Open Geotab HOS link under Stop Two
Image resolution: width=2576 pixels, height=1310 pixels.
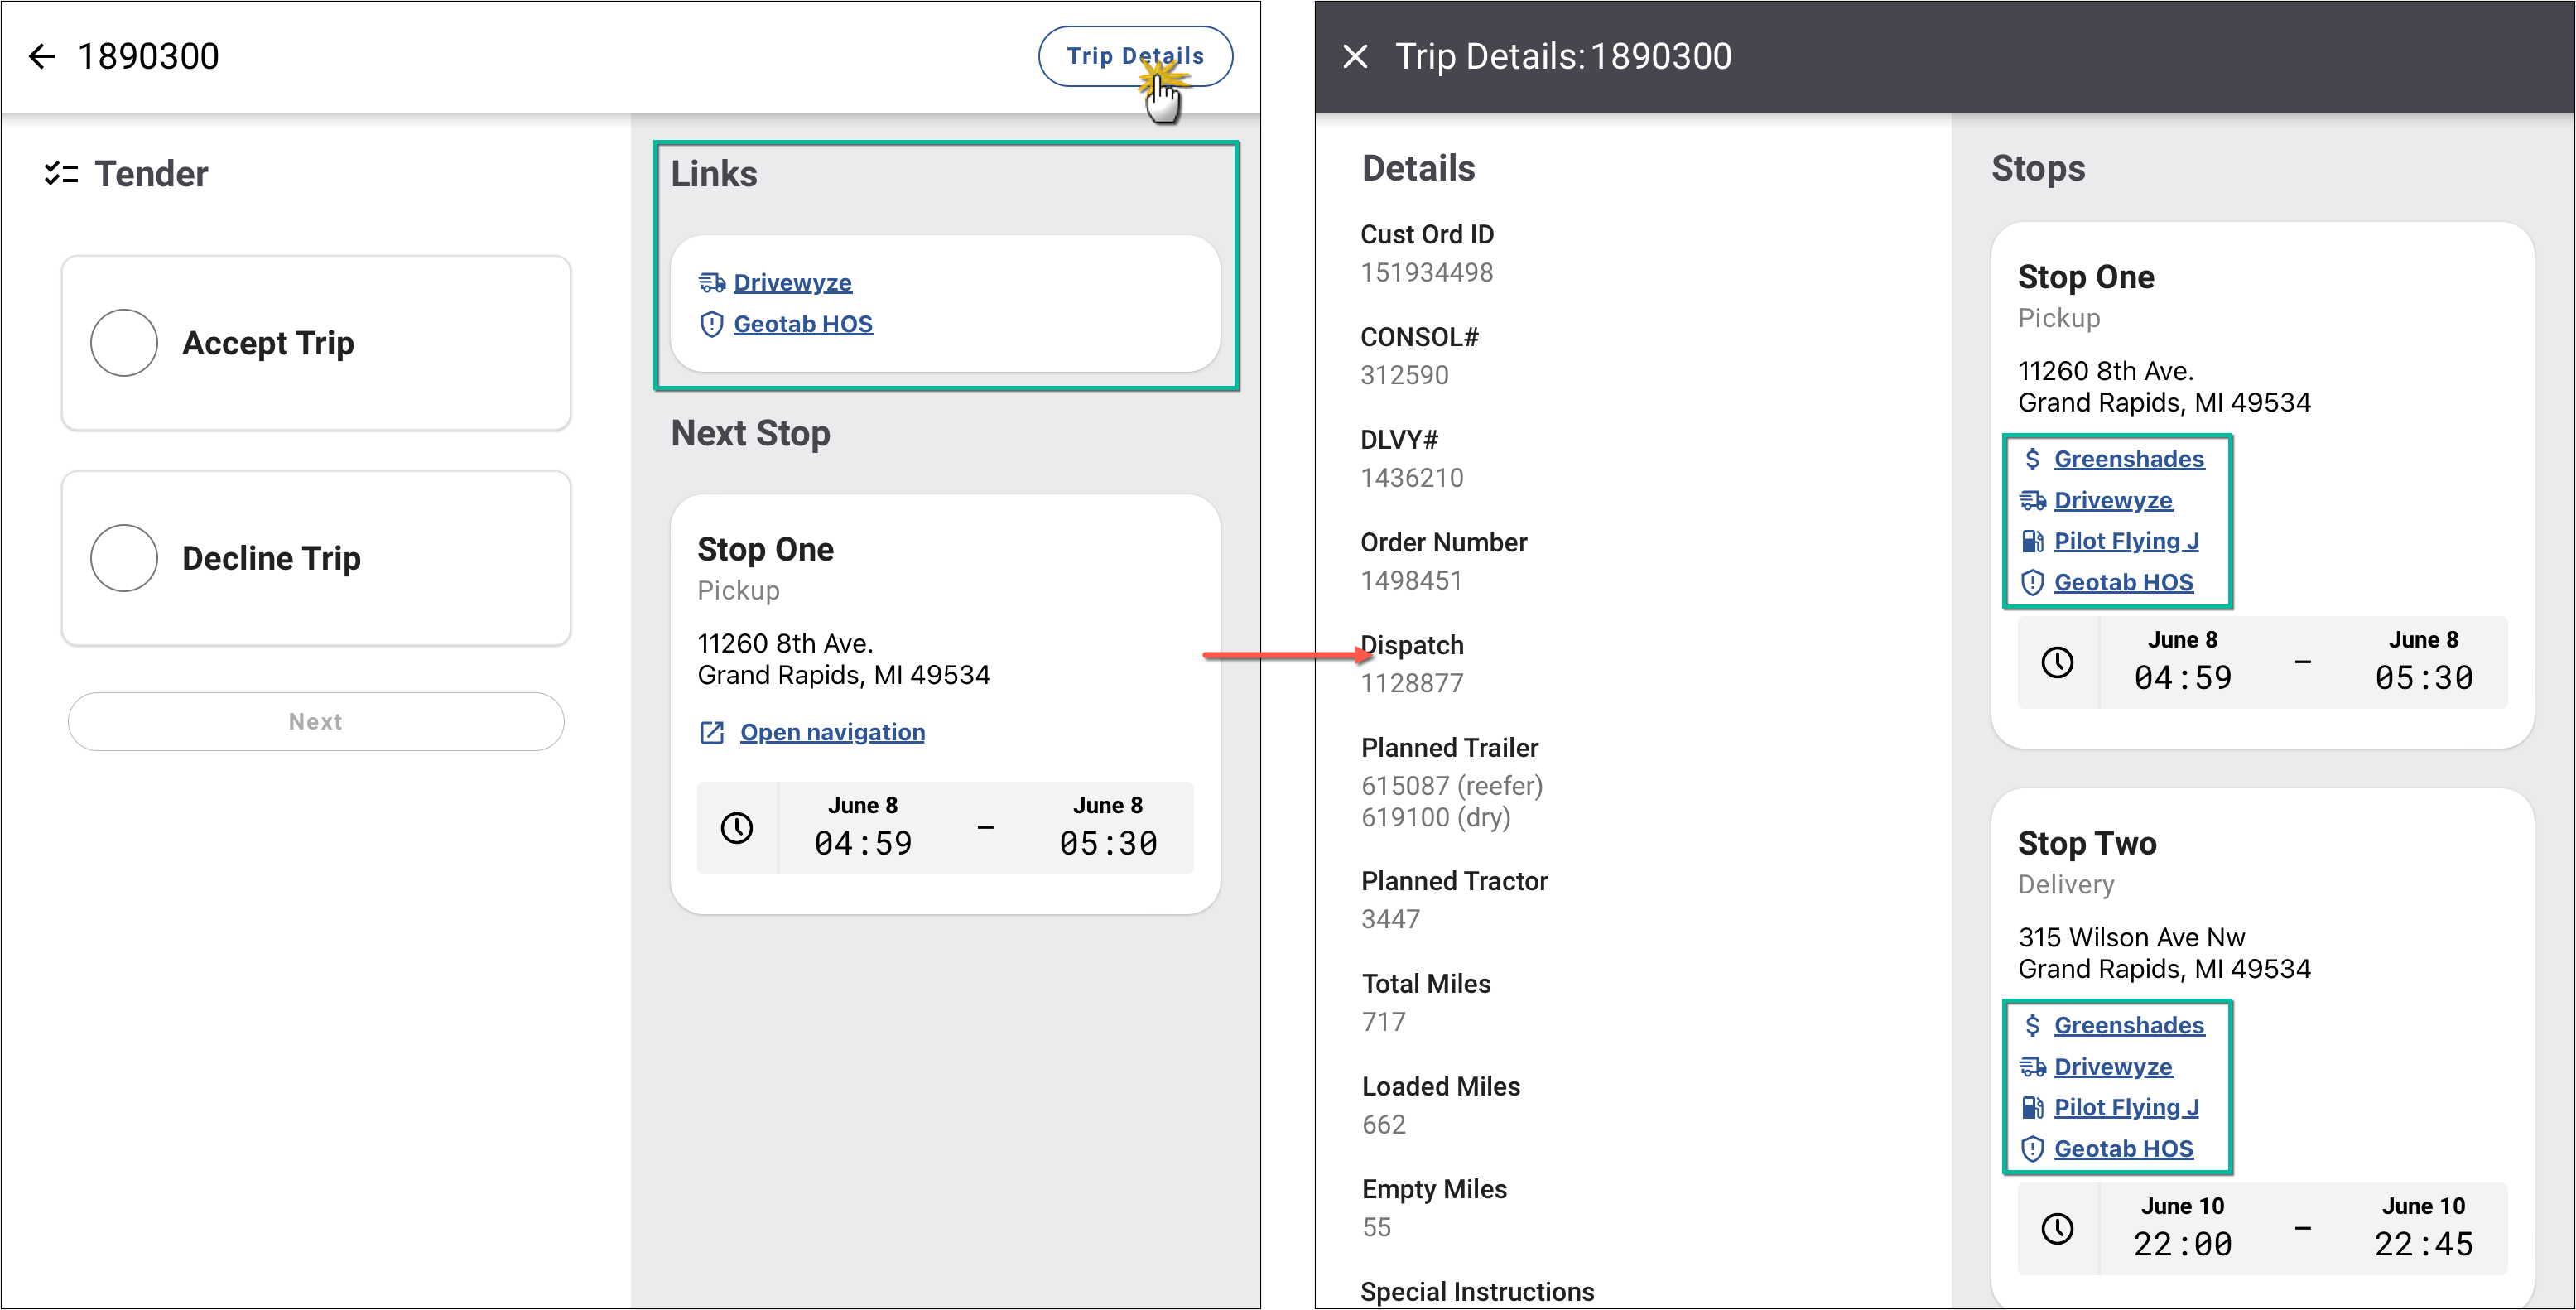pyautogui.click(x=2123, y=1149)
